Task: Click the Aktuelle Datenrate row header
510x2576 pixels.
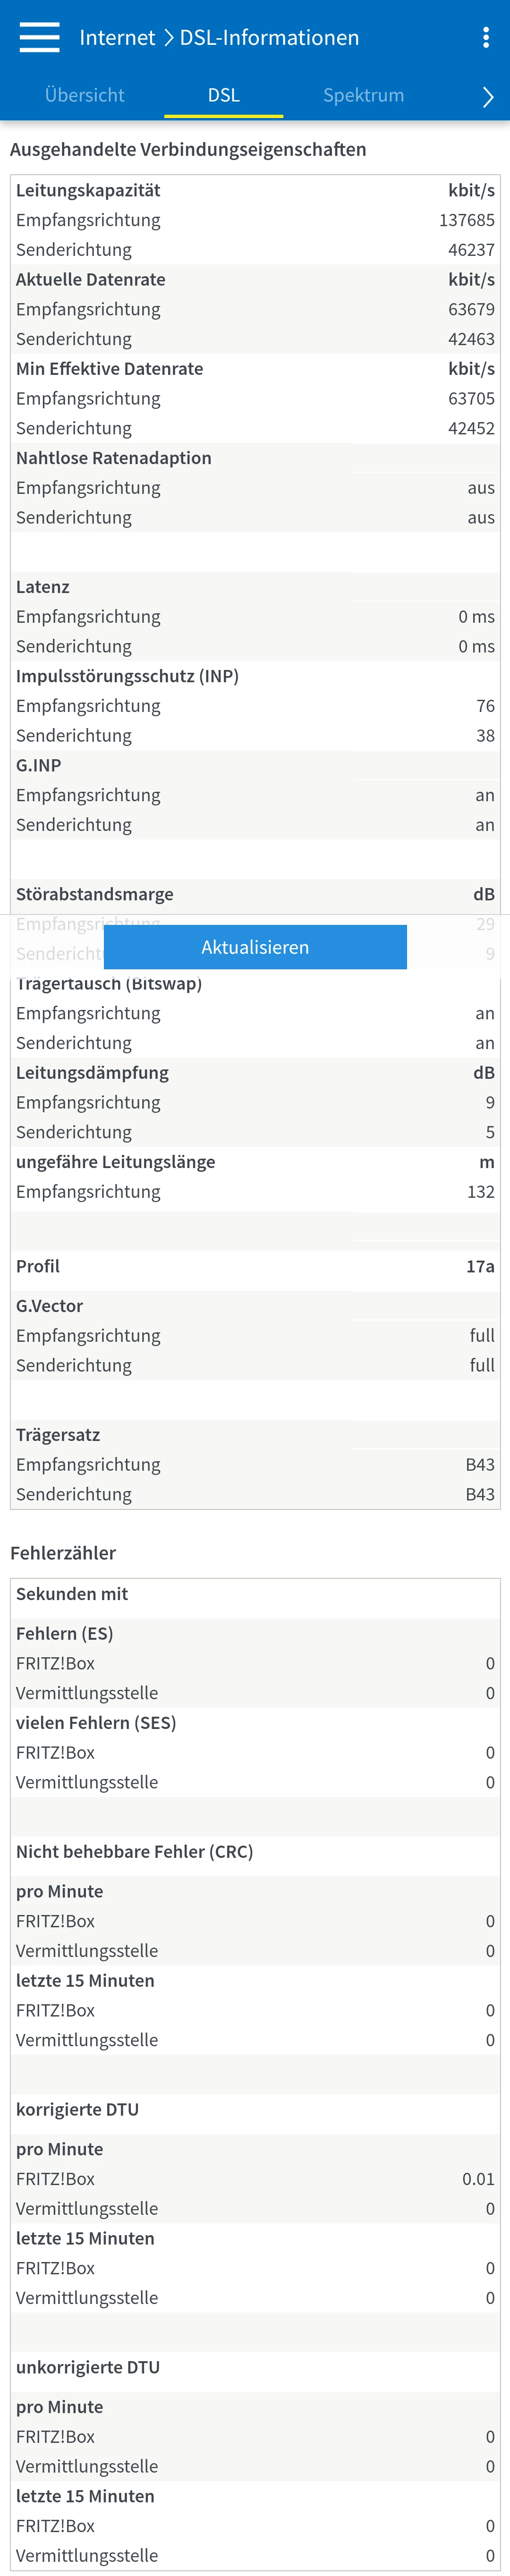Action: pyautogui.click(x=91, y=280)
